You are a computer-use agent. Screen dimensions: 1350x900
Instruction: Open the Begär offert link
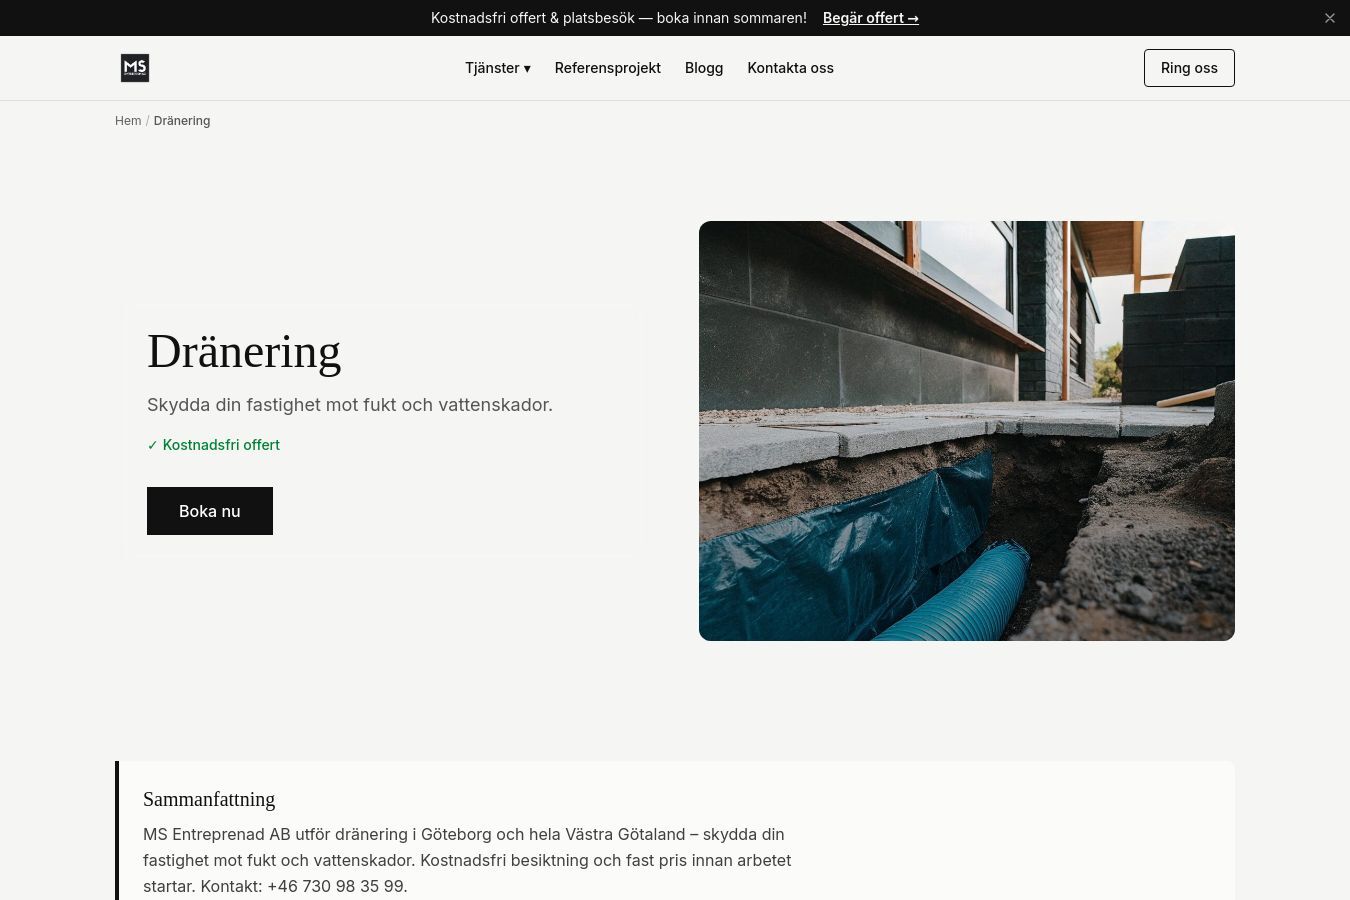[x=871, y=18]
